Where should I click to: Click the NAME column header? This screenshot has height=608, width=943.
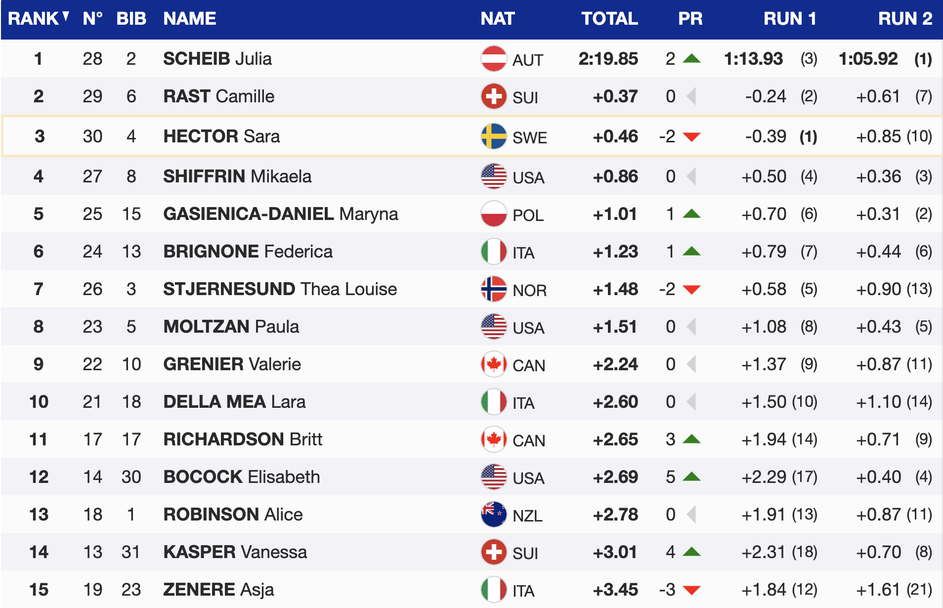click(x=190, y=18)
